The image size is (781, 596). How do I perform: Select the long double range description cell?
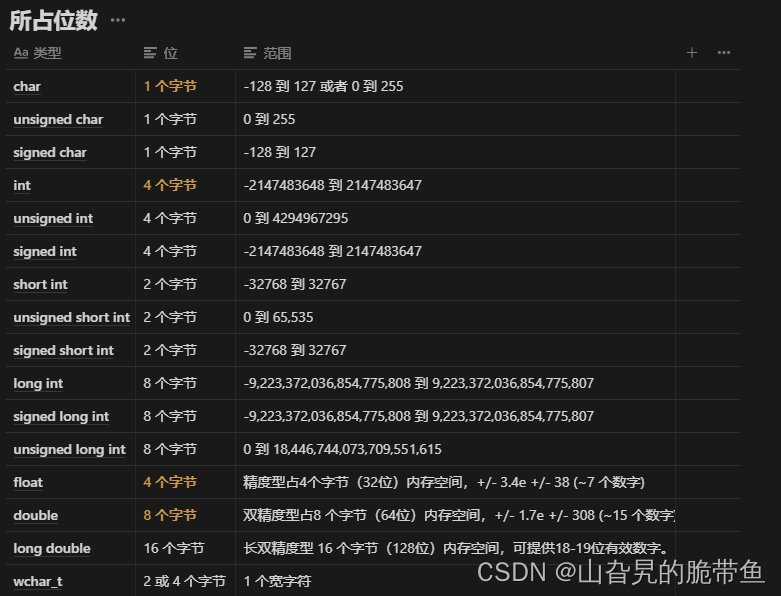point(455,548)
